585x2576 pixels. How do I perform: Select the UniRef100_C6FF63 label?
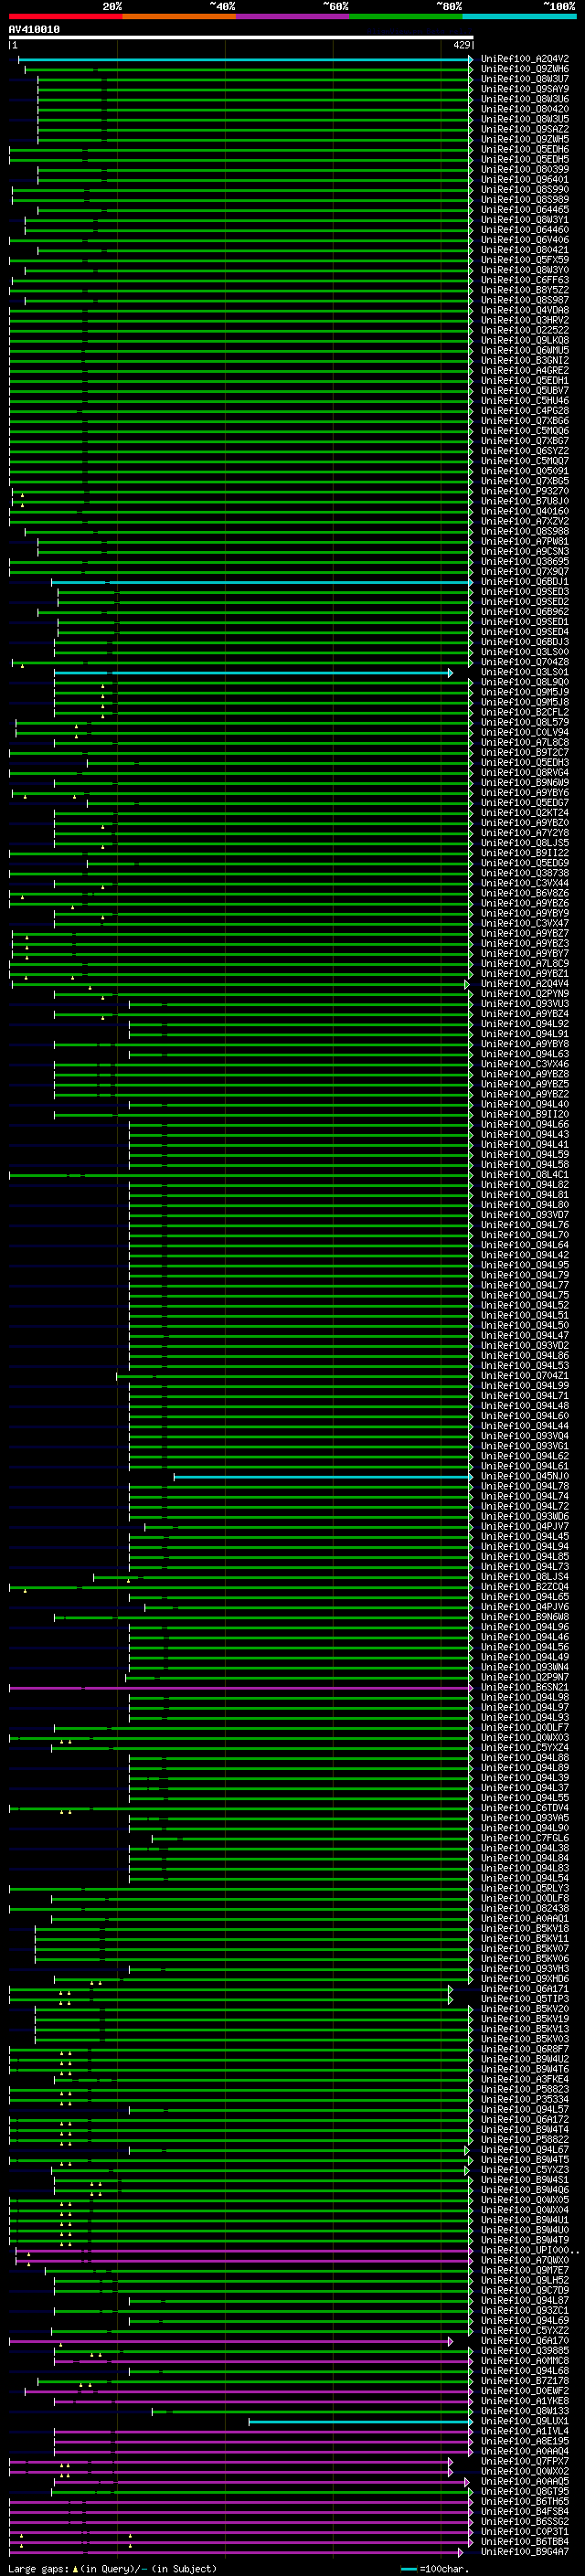pyautogui.click(x=525, y=280)
